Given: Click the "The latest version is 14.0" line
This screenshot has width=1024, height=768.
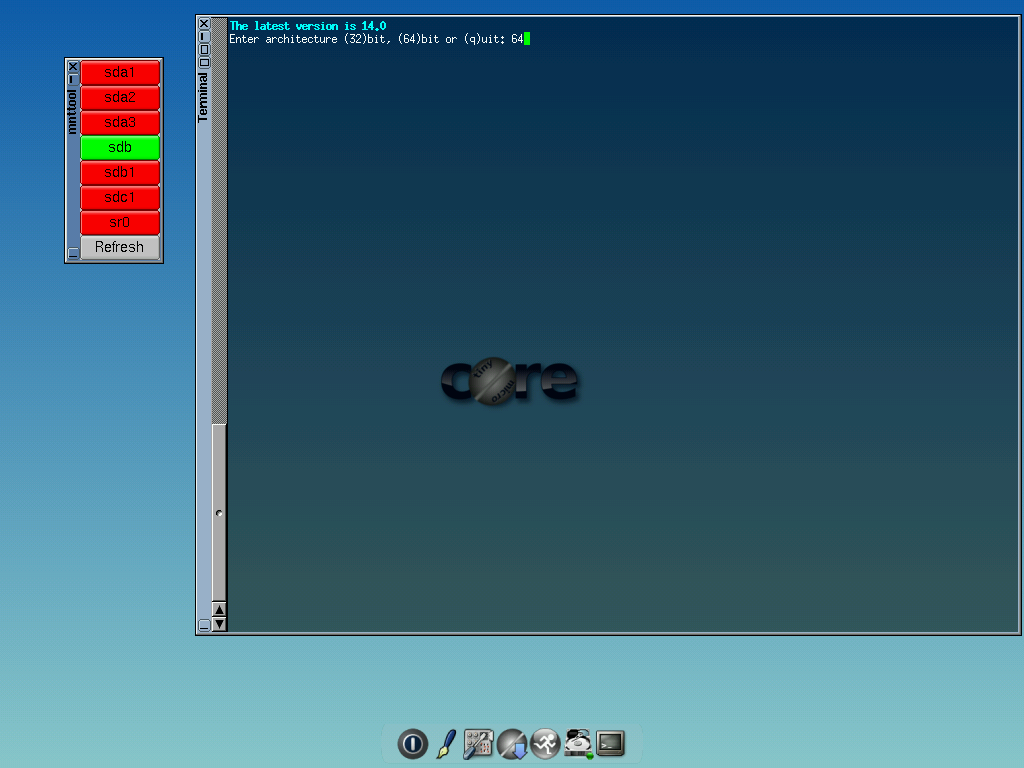Looking at the screenshot, I should (308, 26).
